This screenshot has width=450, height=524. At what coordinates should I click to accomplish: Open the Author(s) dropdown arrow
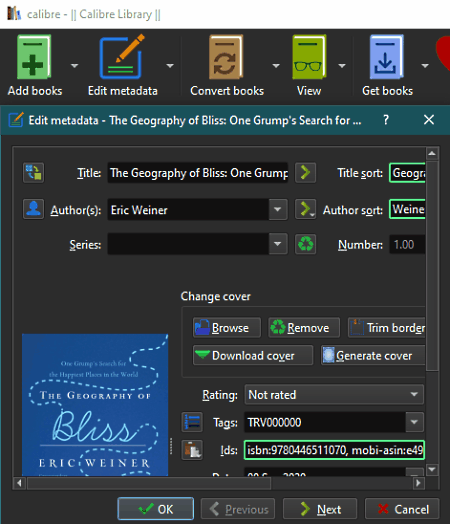(x=278, y=210)
